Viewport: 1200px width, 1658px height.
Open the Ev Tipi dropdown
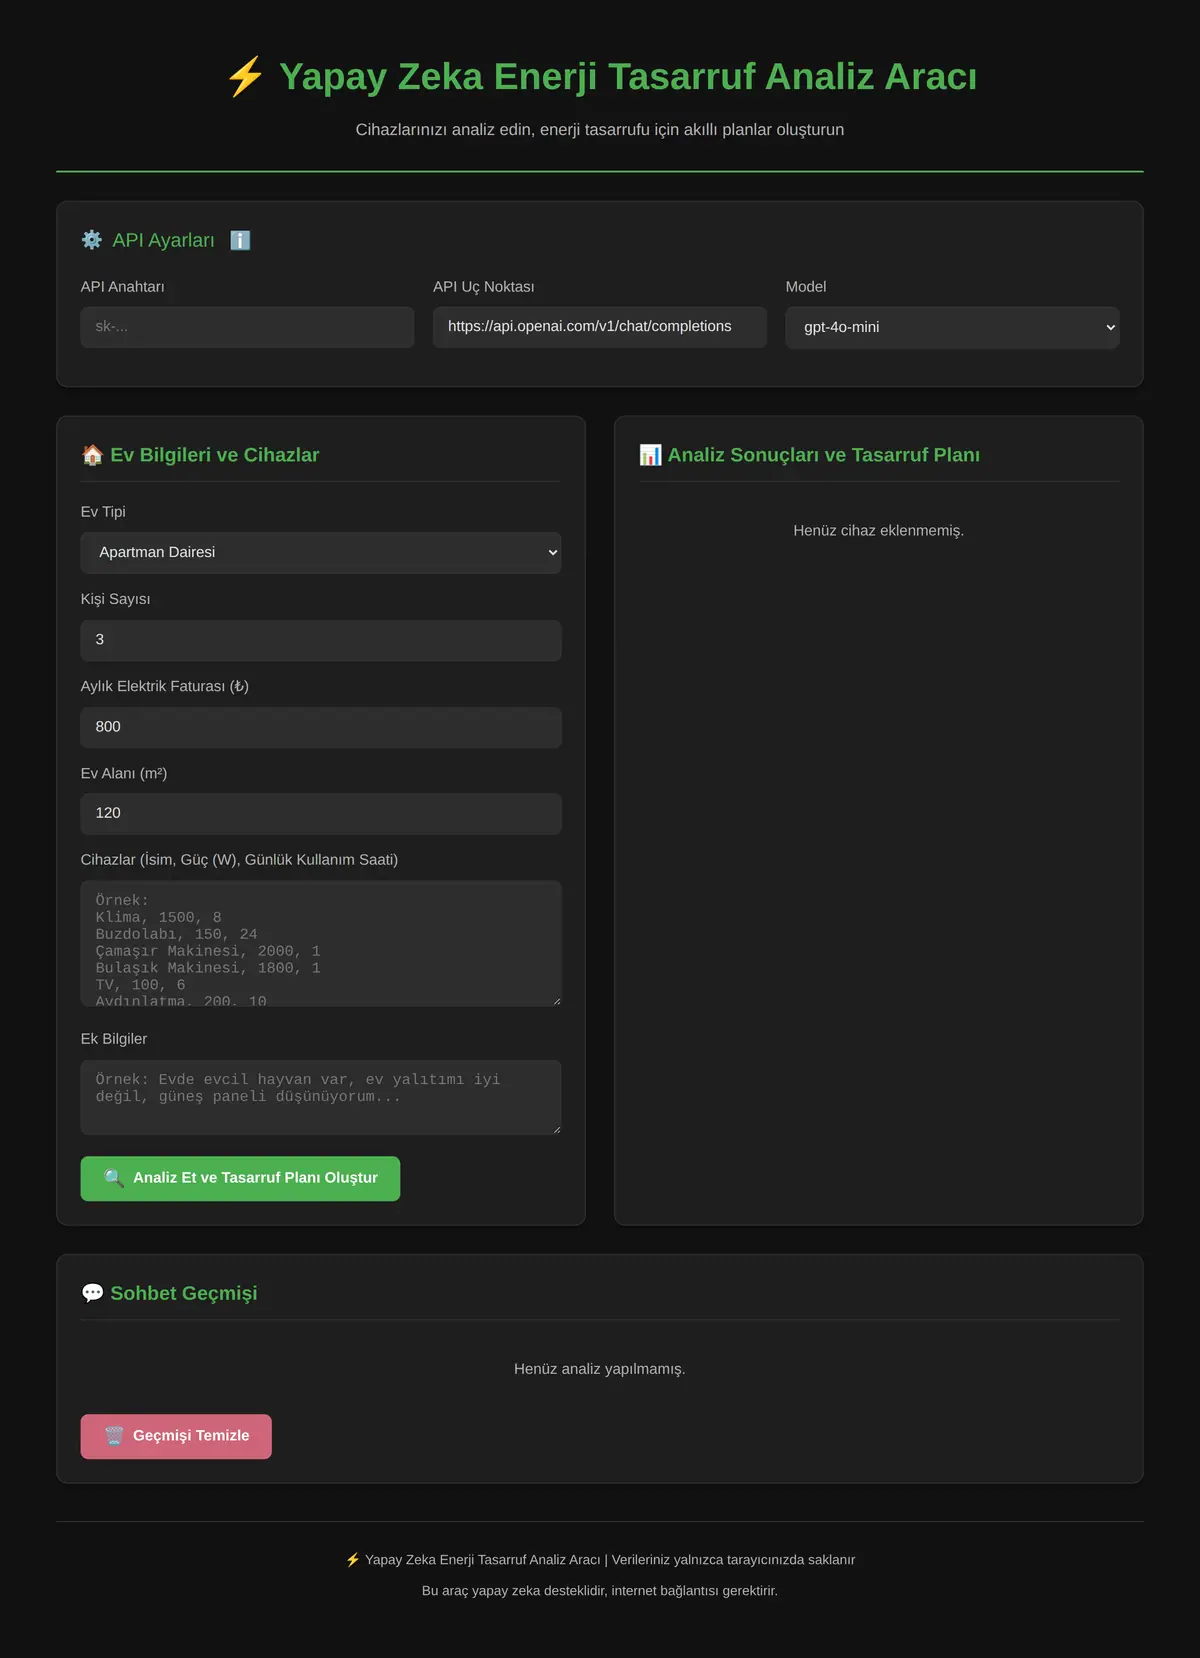pyautogui.click(x=321, y=553)
